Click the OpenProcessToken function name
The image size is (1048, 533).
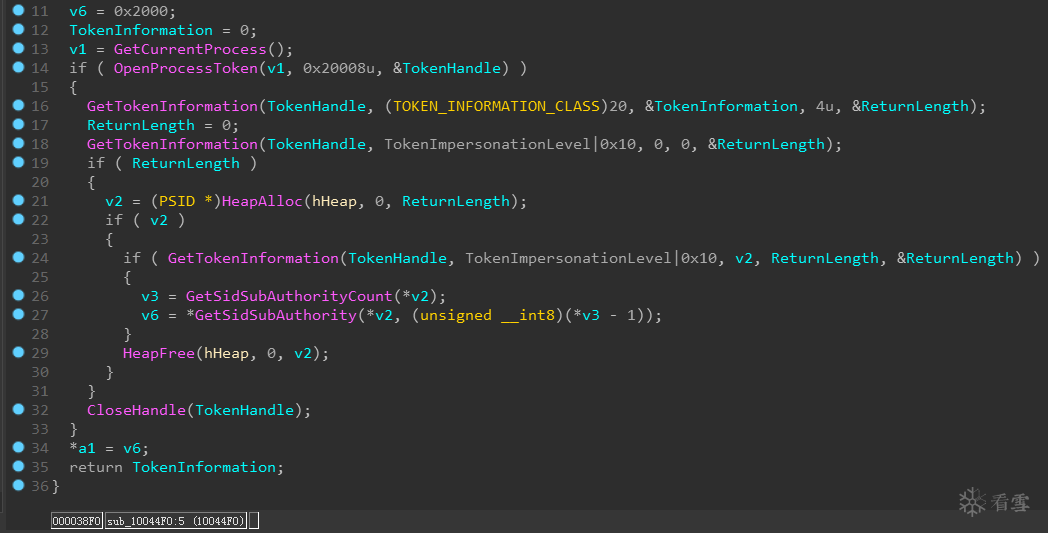[x=185, y=68]
